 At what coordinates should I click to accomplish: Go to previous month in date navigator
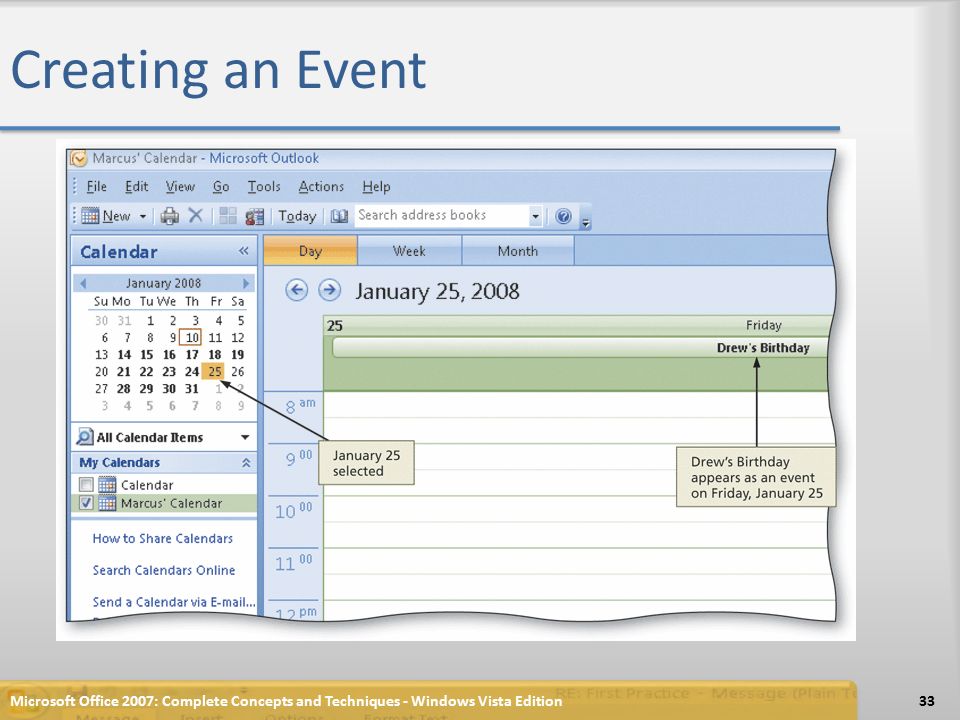tap(83, 283)
